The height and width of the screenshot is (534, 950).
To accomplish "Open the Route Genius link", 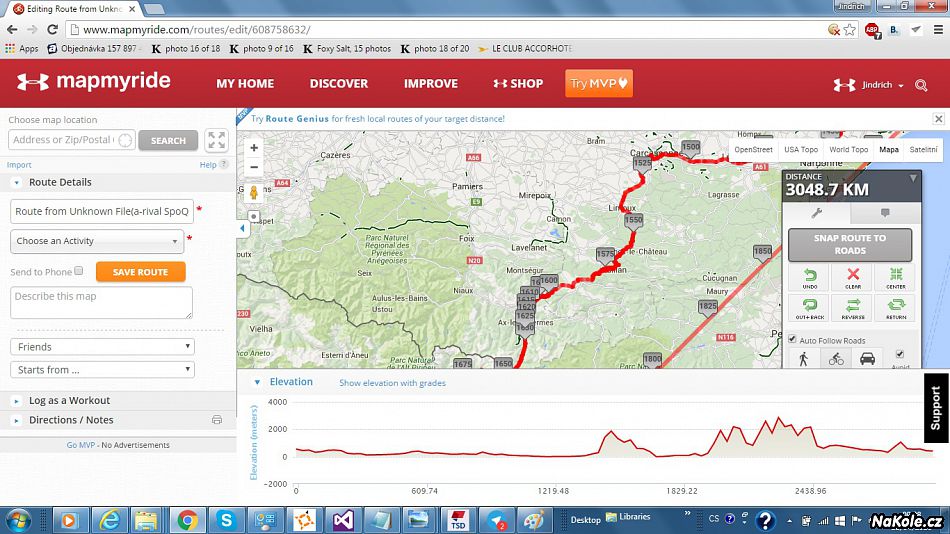I will point(297,119).
